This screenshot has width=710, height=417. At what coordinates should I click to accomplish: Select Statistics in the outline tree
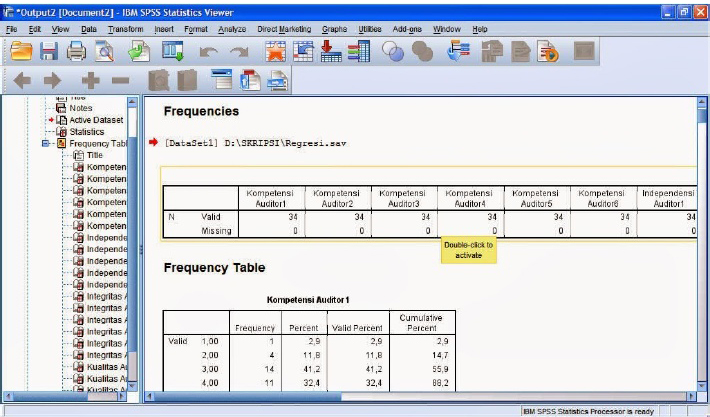[86, 132]
